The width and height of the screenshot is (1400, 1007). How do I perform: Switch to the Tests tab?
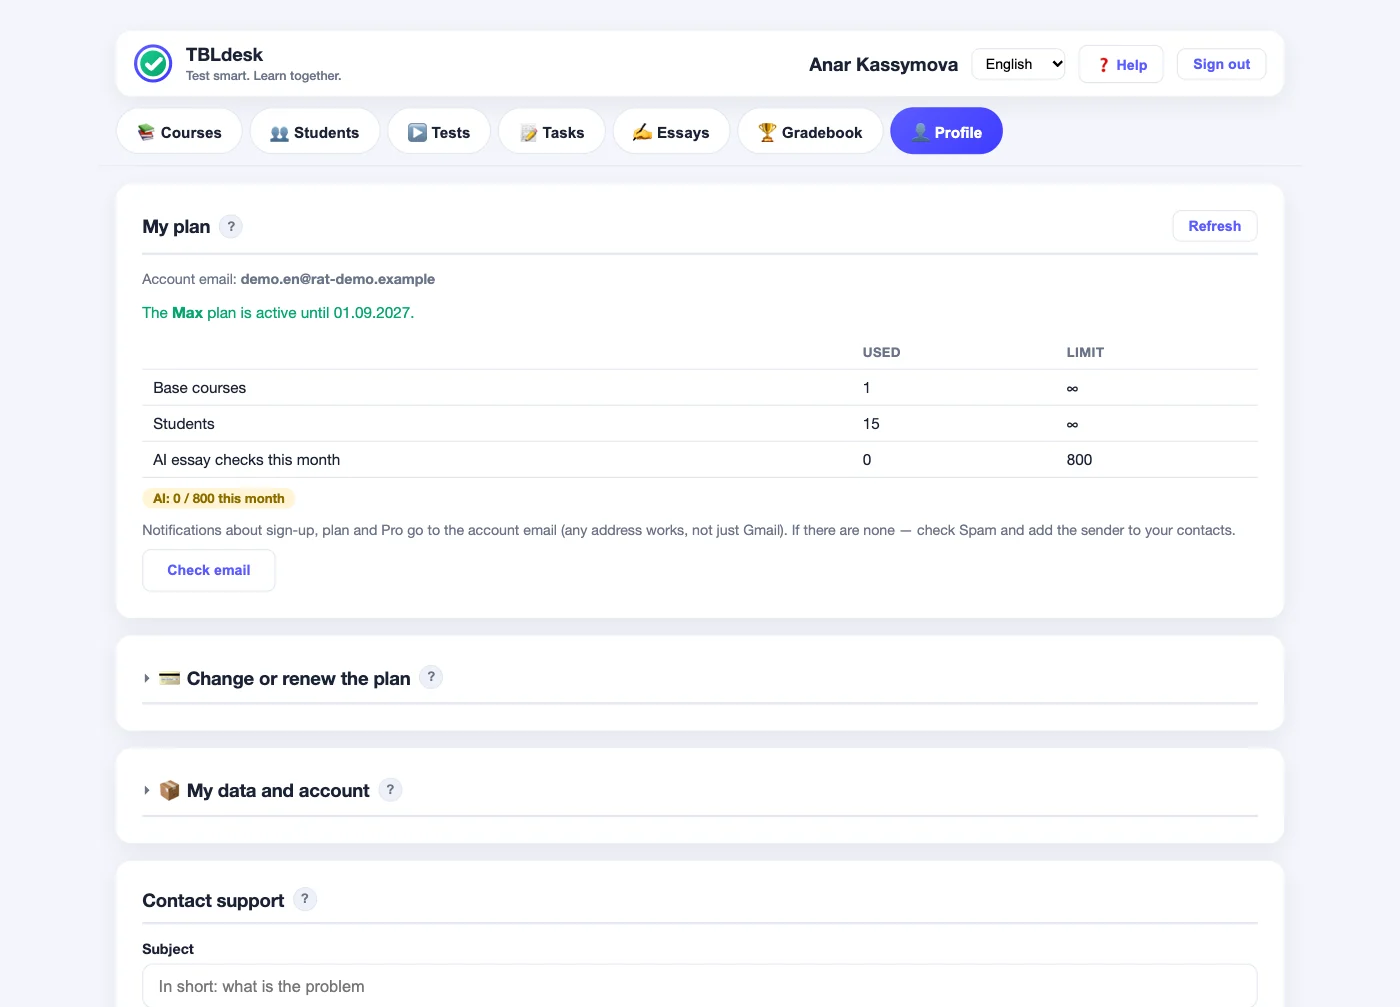[439, 132]
